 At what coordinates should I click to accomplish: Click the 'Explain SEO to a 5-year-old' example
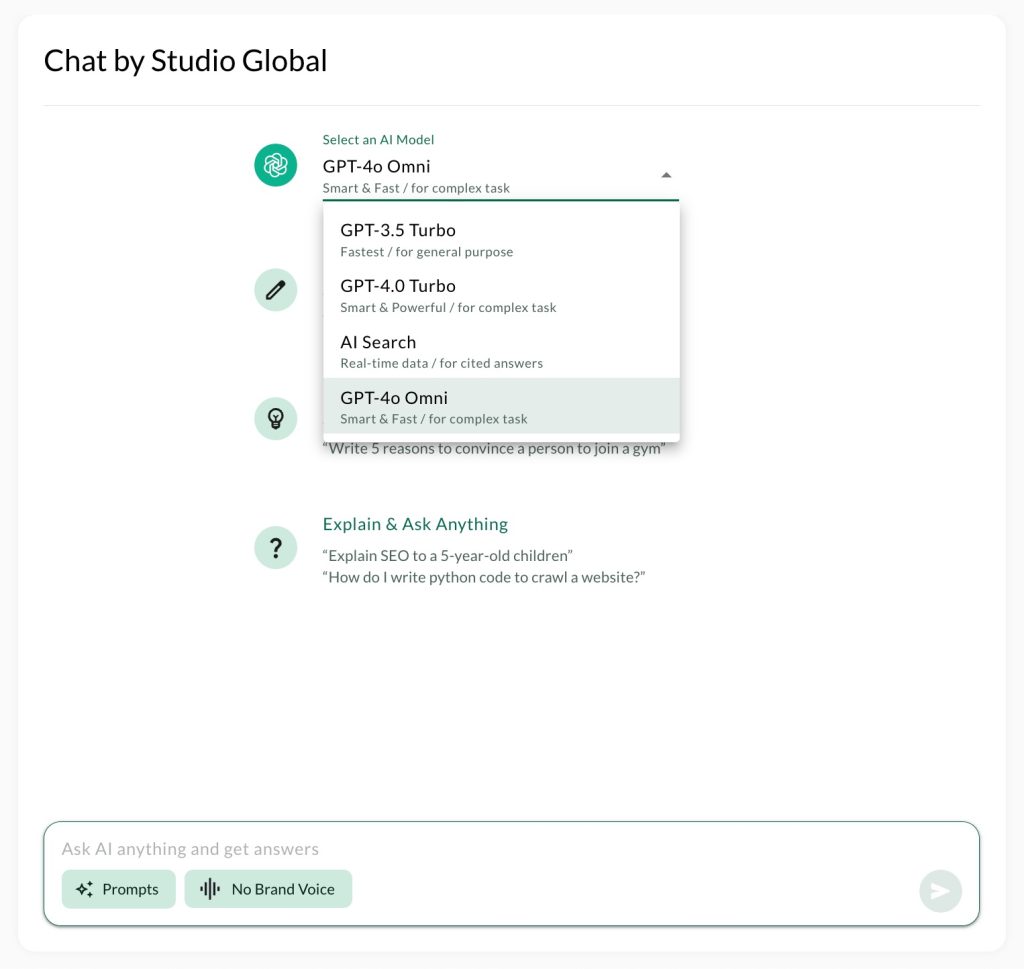(x=447, y=556)
